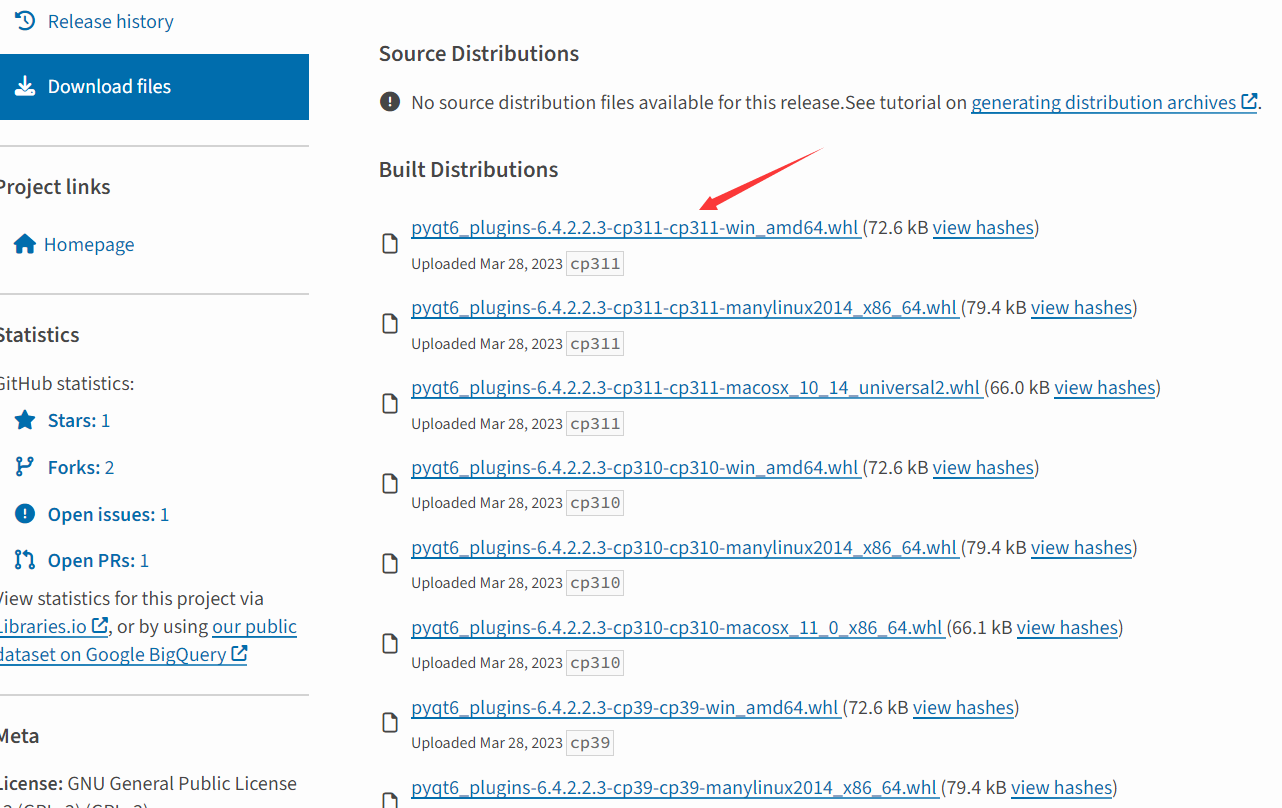Viewport: 1282px width, 808px height.
Task: Switch to the Release history tab
Action: tap(110, 21)
